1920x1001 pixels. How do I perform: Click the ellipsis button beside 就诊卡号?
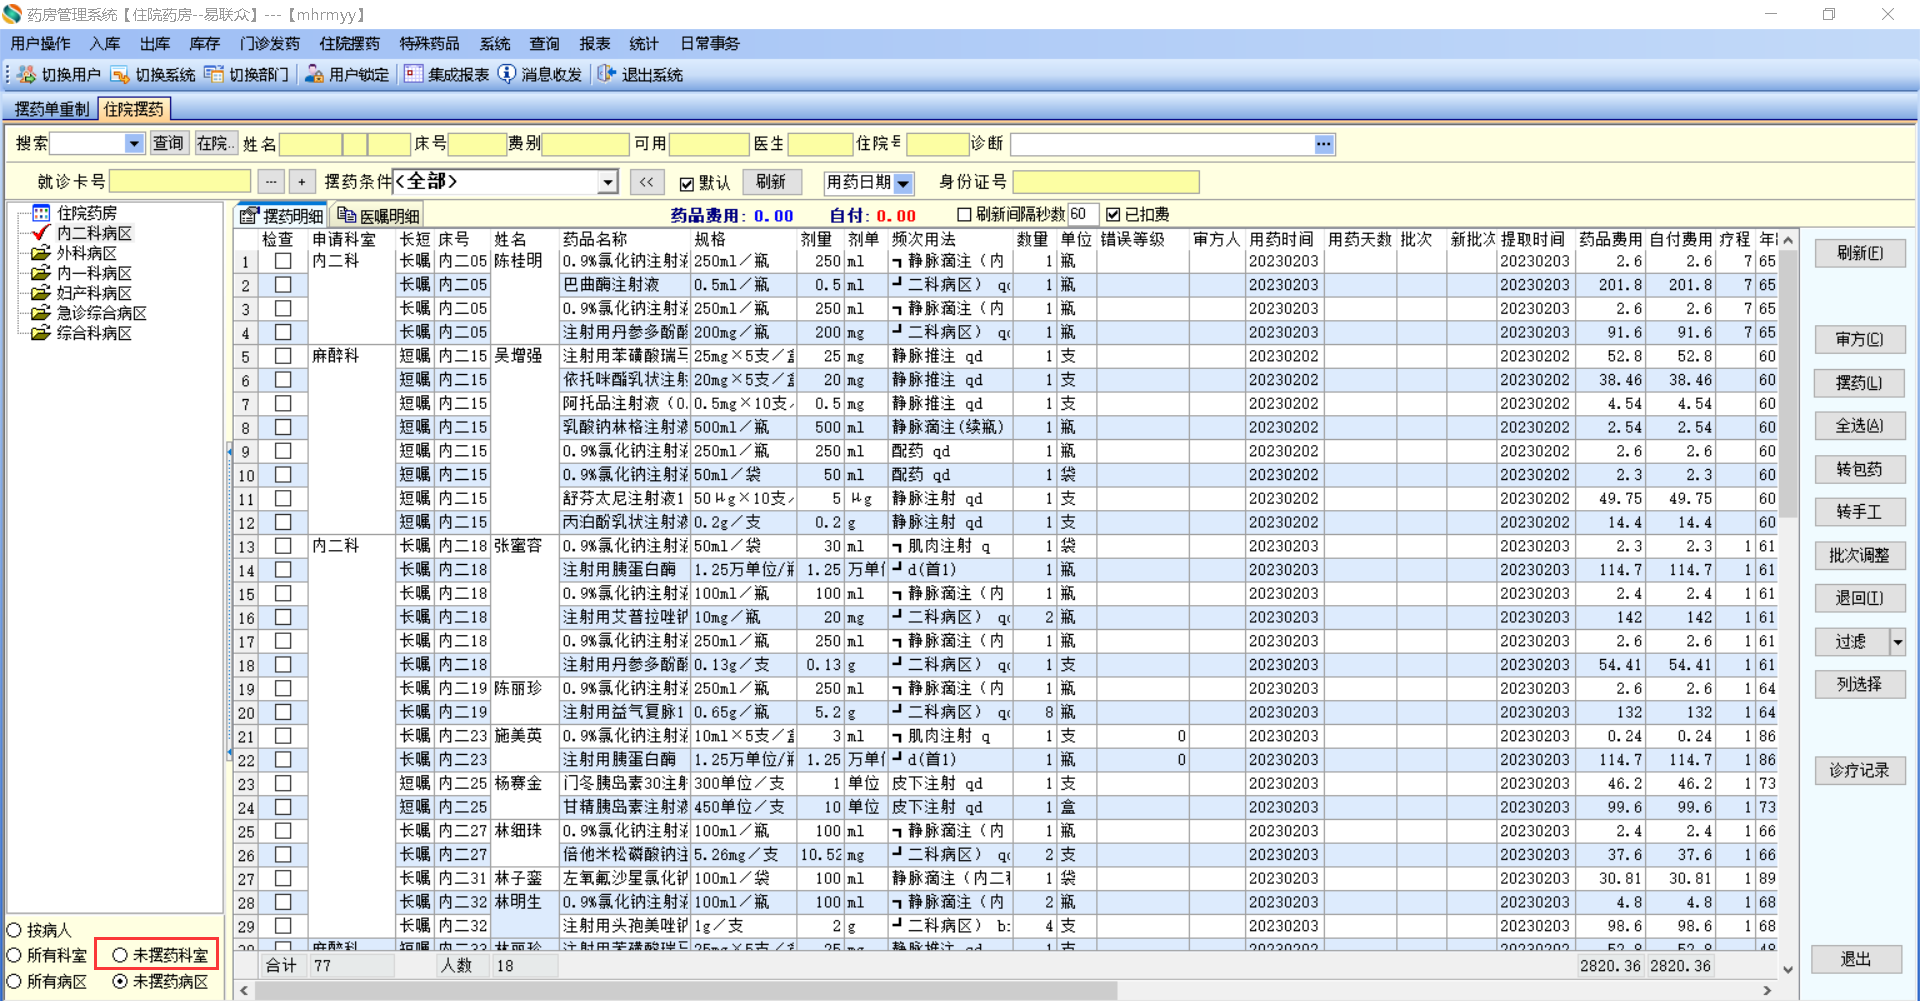pyautogui.click(x=271, y=182)
